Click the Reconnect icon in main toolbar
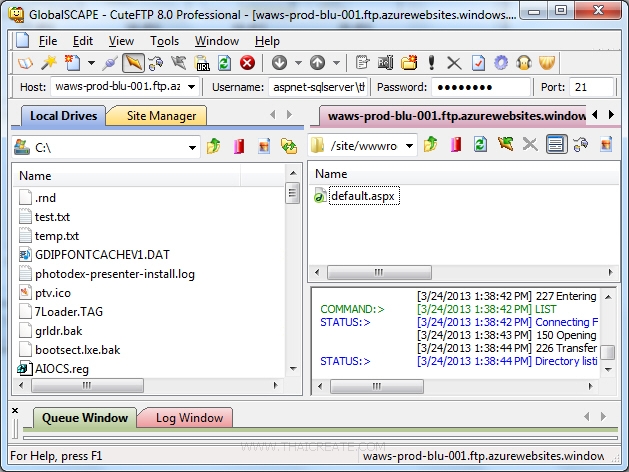This screenshot has width=629, height=472. click(x=156, y=63)
